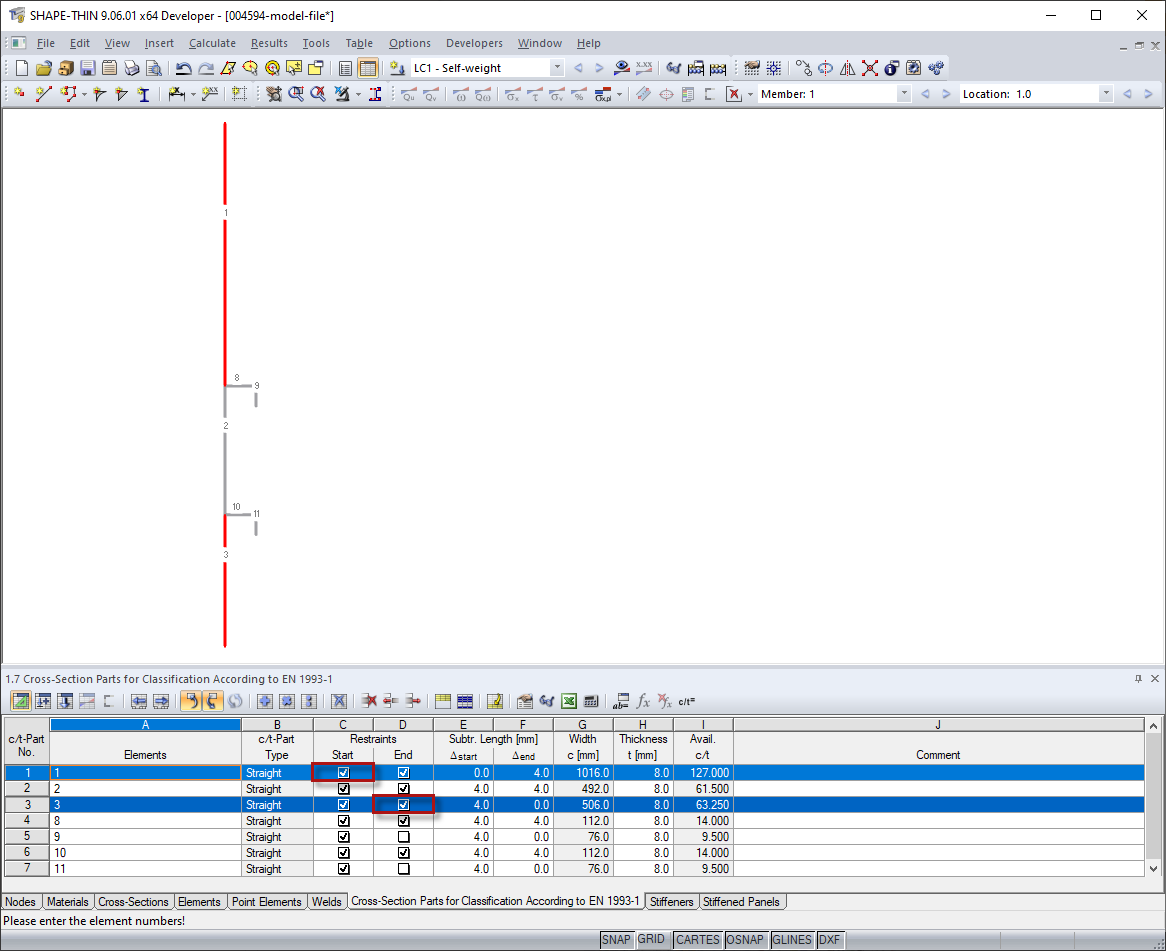
Task: Redo the last action
Action: pyautogui.click(x=205, y=68)
